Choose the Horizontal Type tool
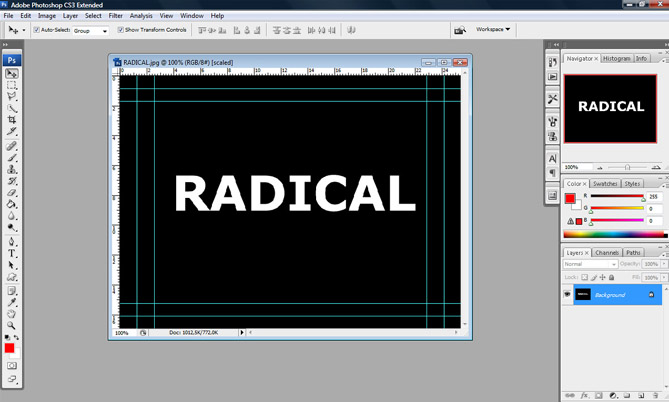 coord(12,254)
